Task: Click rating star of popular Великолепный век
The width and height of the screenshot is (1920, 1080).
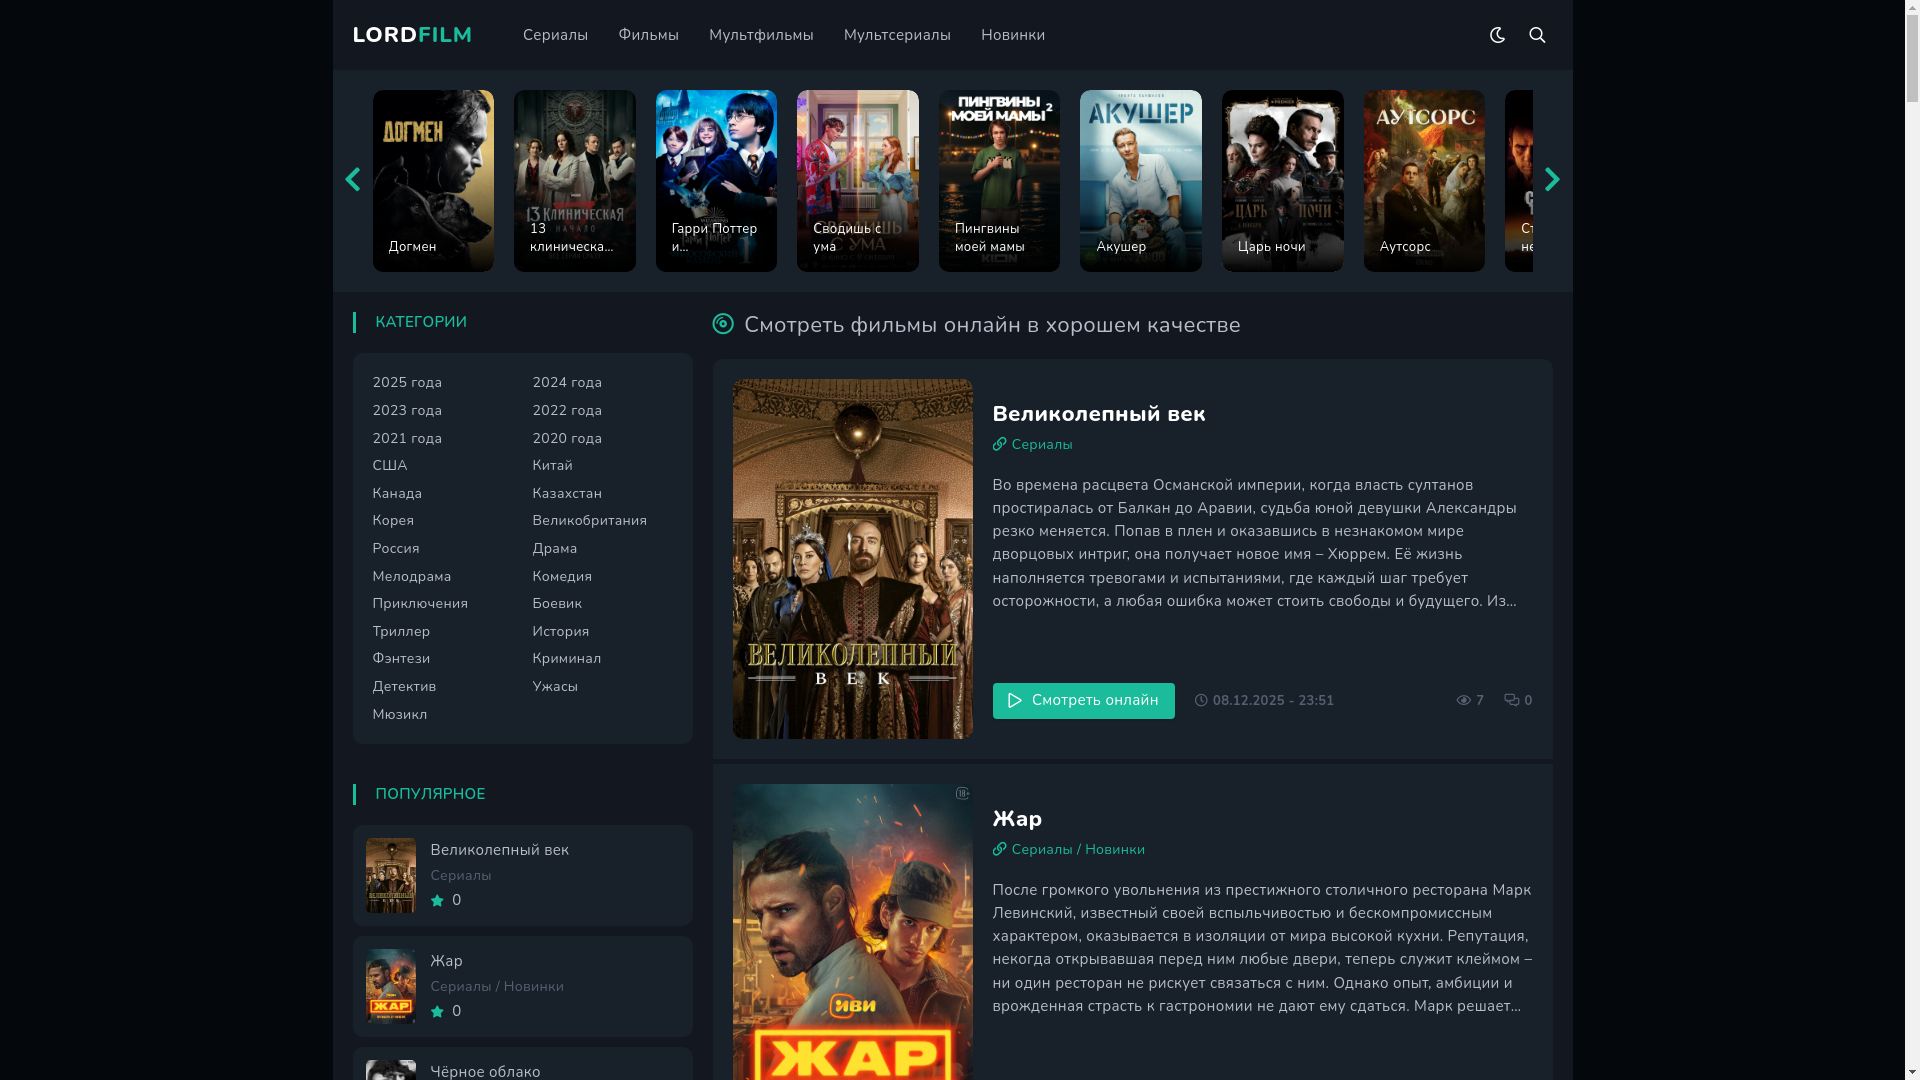Action: point(437,901)
